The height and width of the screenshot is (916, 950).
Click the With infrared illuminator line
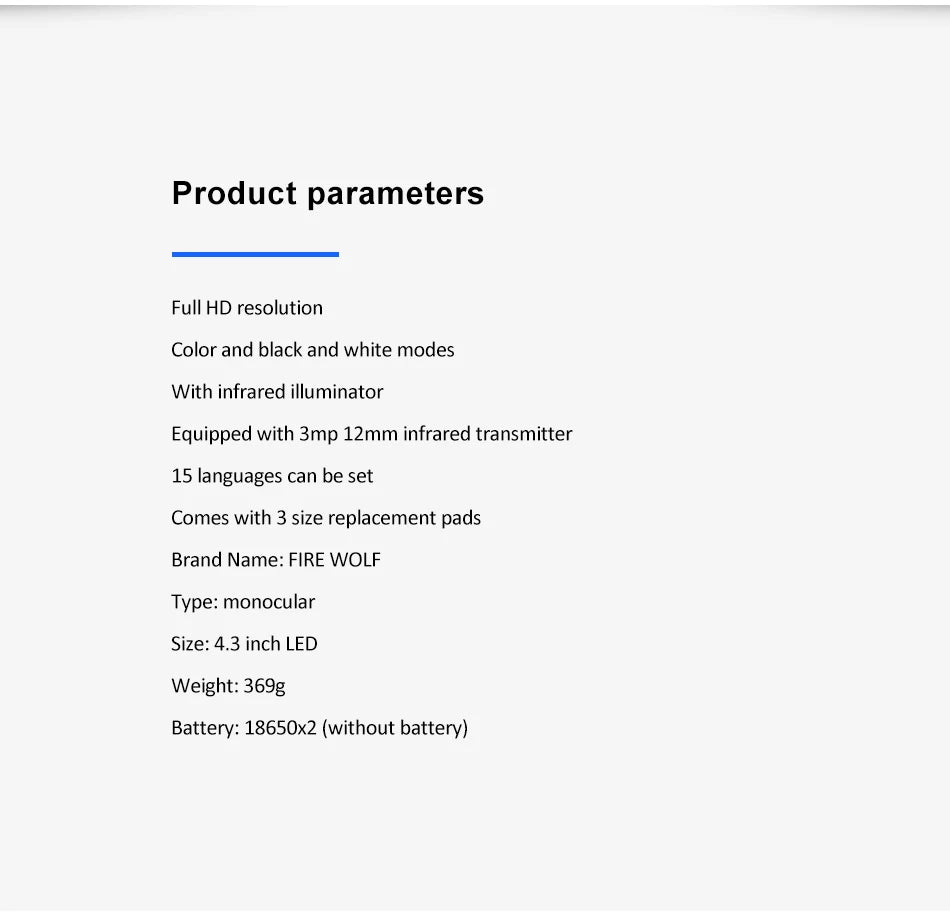click(x=277, y=392)
